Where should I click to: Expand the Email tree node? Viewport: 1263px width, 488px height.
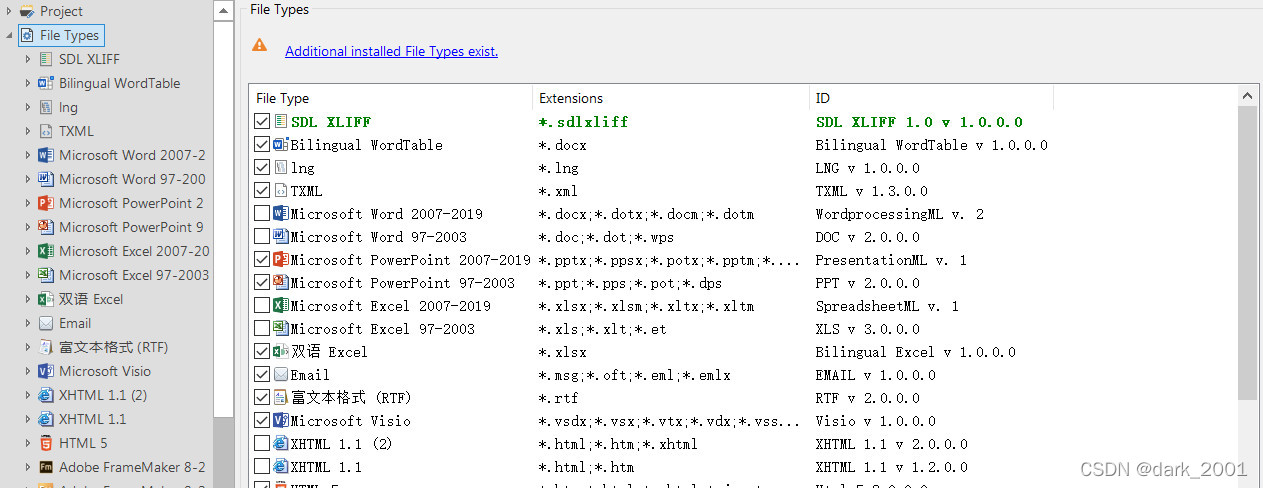pyautogui.click(x=28, y=323)
